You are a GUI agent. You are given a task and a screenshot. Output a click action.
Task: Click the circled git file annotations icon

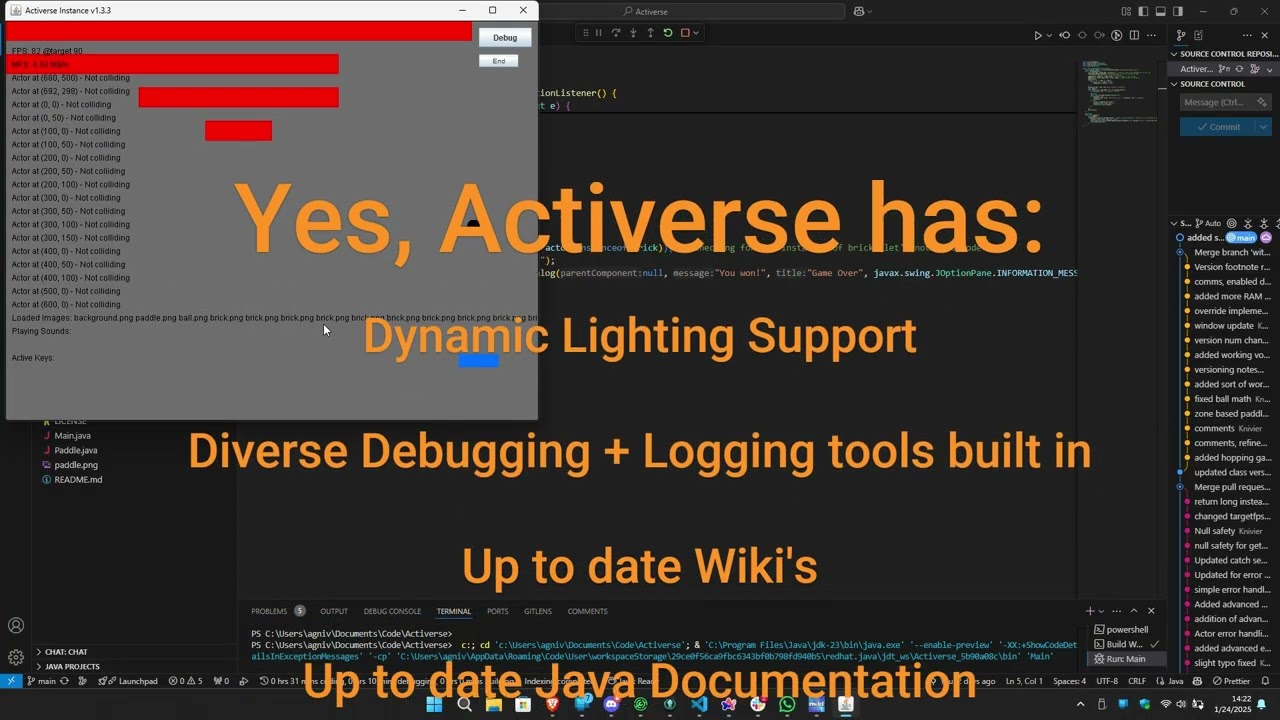tap(1116, 35)
